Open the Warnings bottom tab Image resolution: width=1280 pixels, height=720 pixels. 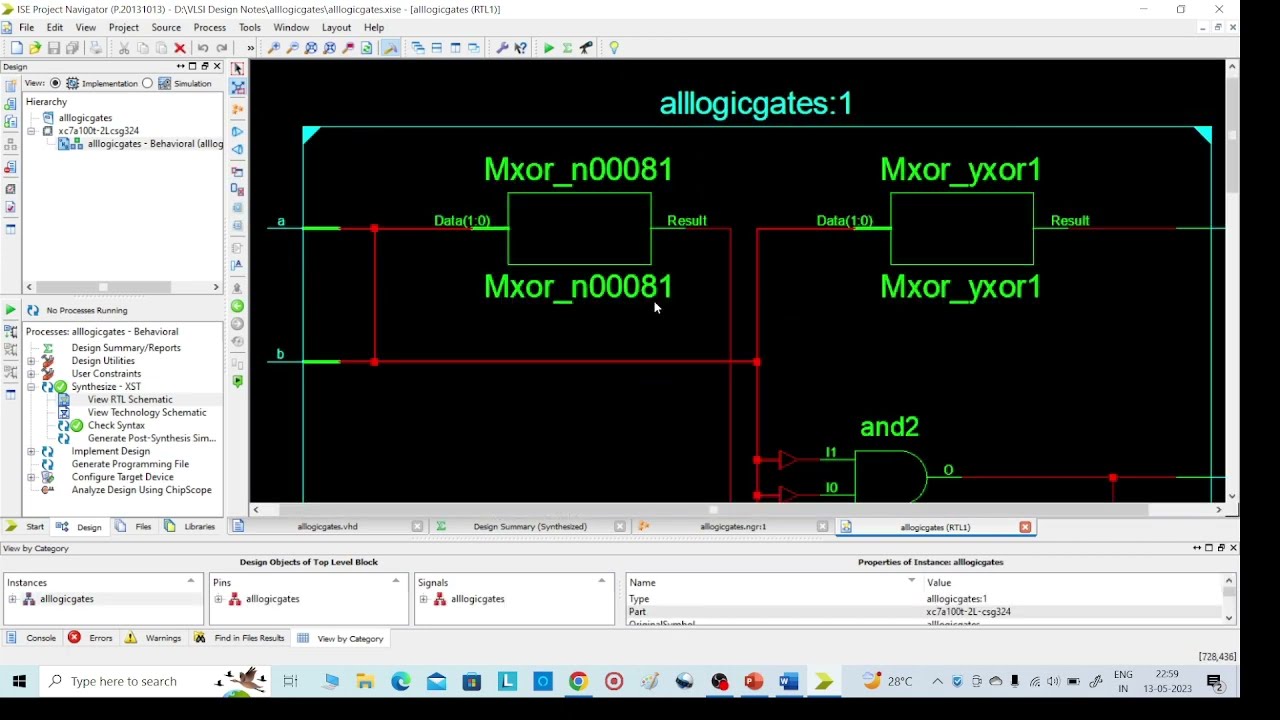coord(153,638)
